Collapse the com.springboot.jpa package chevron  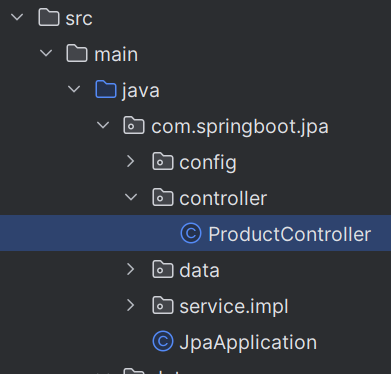(x=103, y=125)
